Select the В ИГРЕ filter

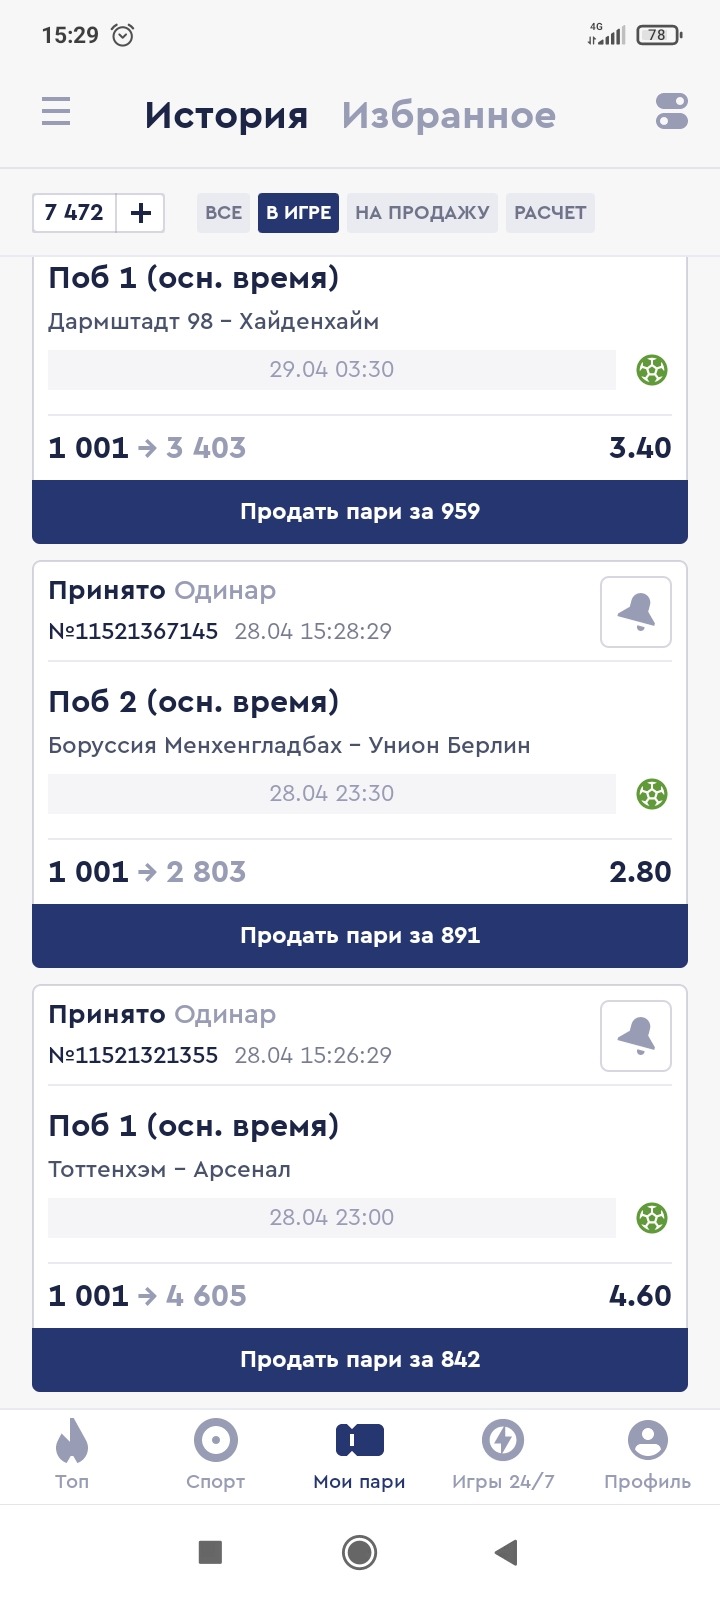[298, 213]
